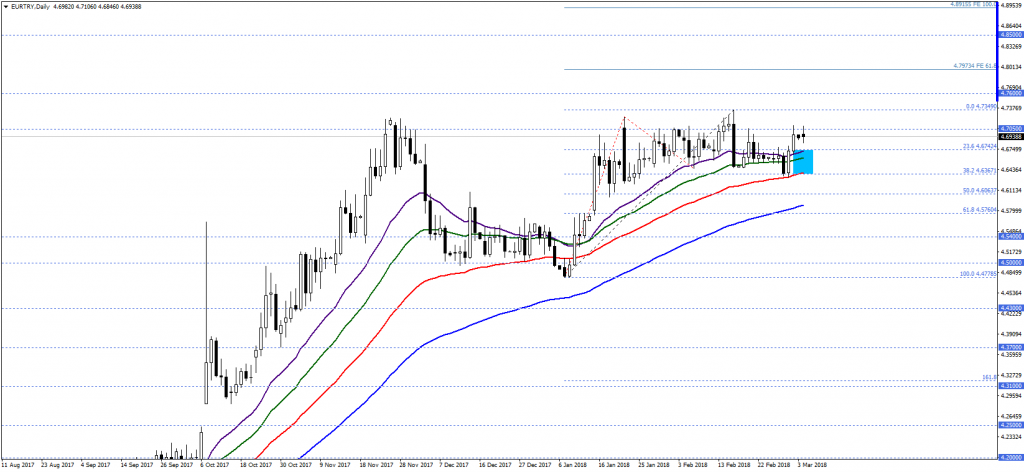Click the 4.86404 price scale value
This screenshot has width=1024, height=472.
click(1011, 25)
